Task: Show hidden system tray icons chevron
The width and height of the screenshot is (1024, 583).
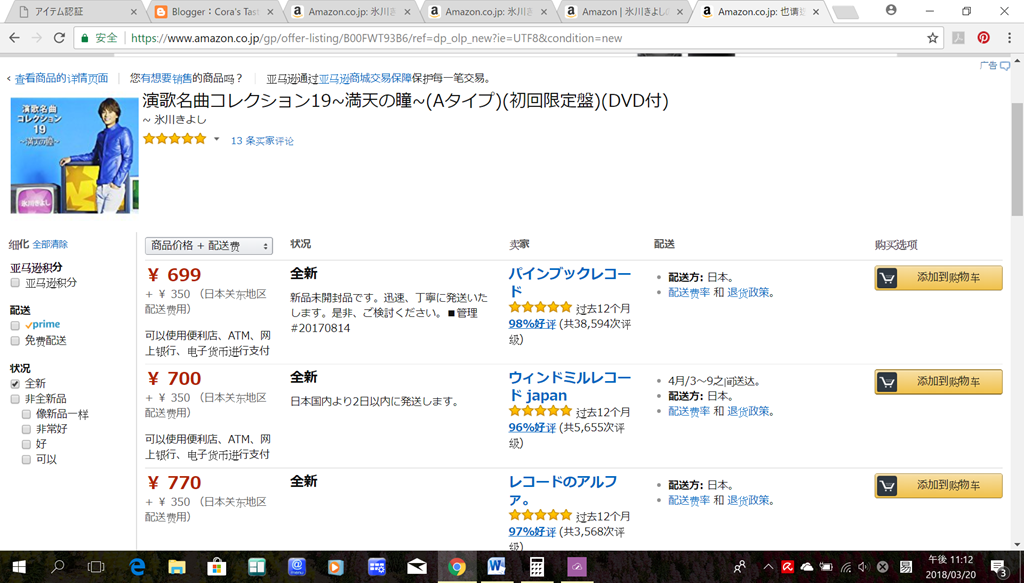Action: tap(768, 567)
